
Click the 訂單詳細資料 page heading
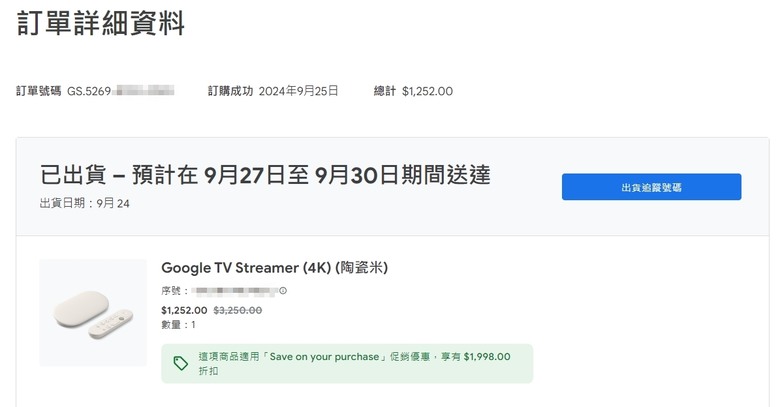[x=101, y=23]
